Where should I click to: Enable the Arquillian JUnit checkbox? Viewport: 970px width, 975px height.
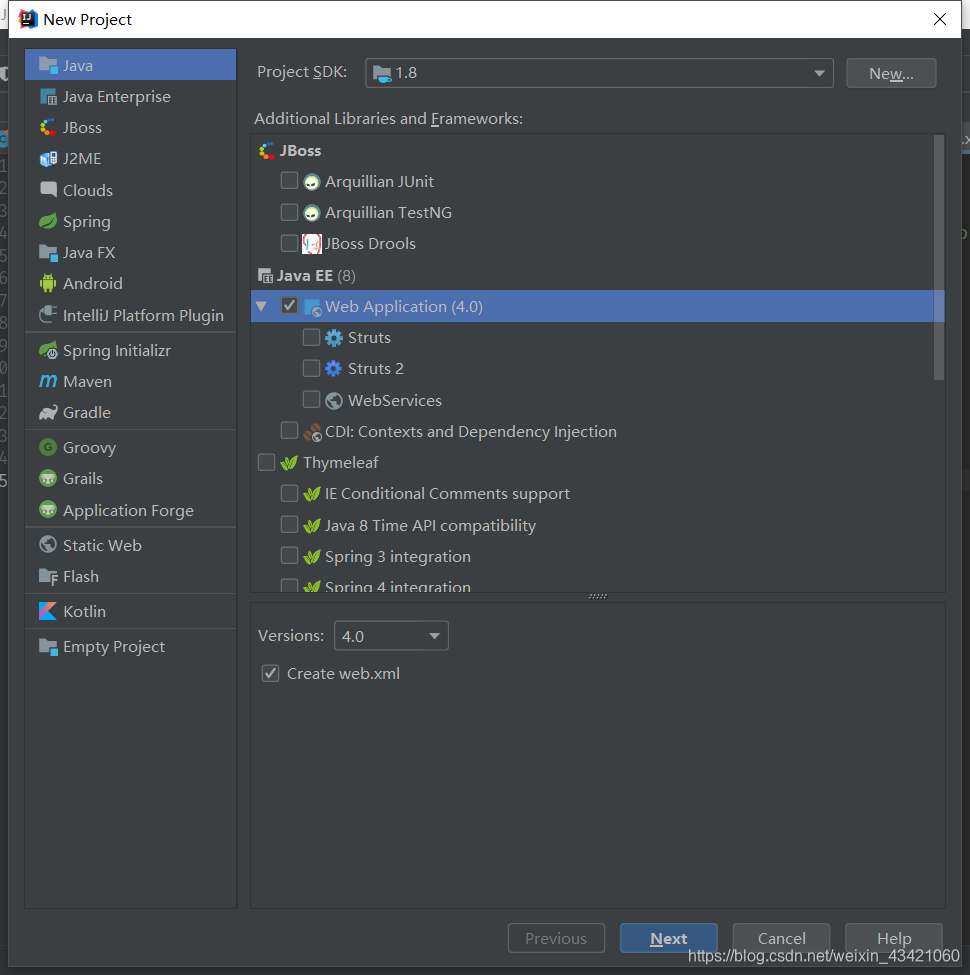289,180
